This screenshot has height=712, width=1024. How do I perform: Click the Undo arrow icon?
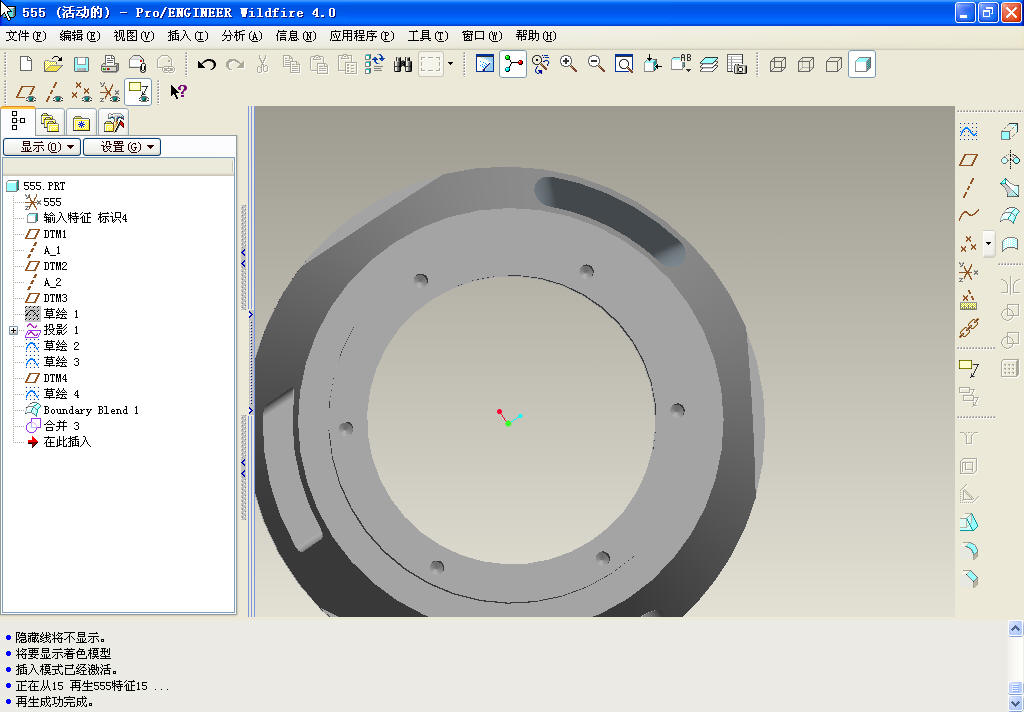pos(206,64)
